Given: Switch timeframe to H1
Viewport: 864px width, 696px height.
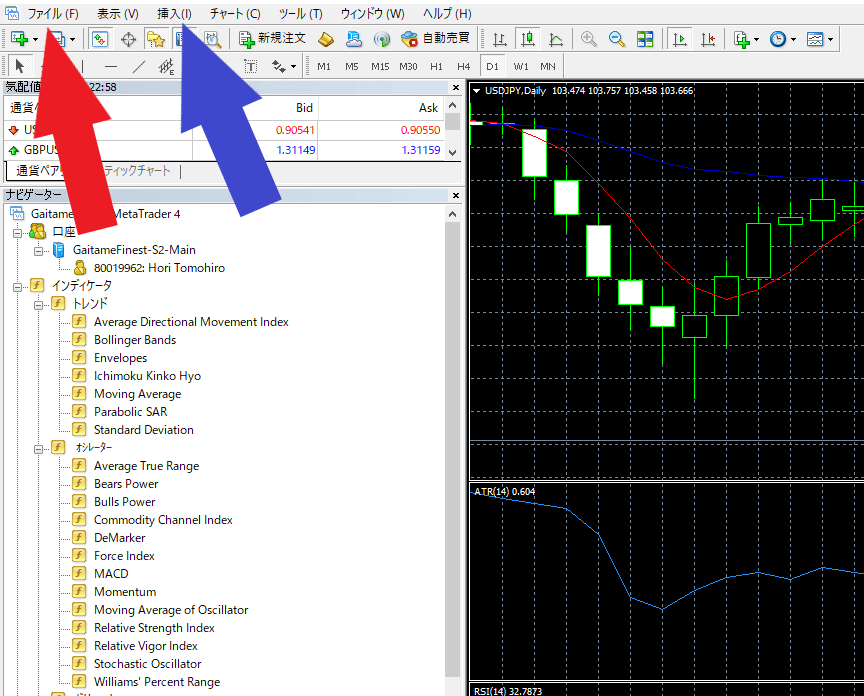Looking at the screenshot, I should coord(436,67).
